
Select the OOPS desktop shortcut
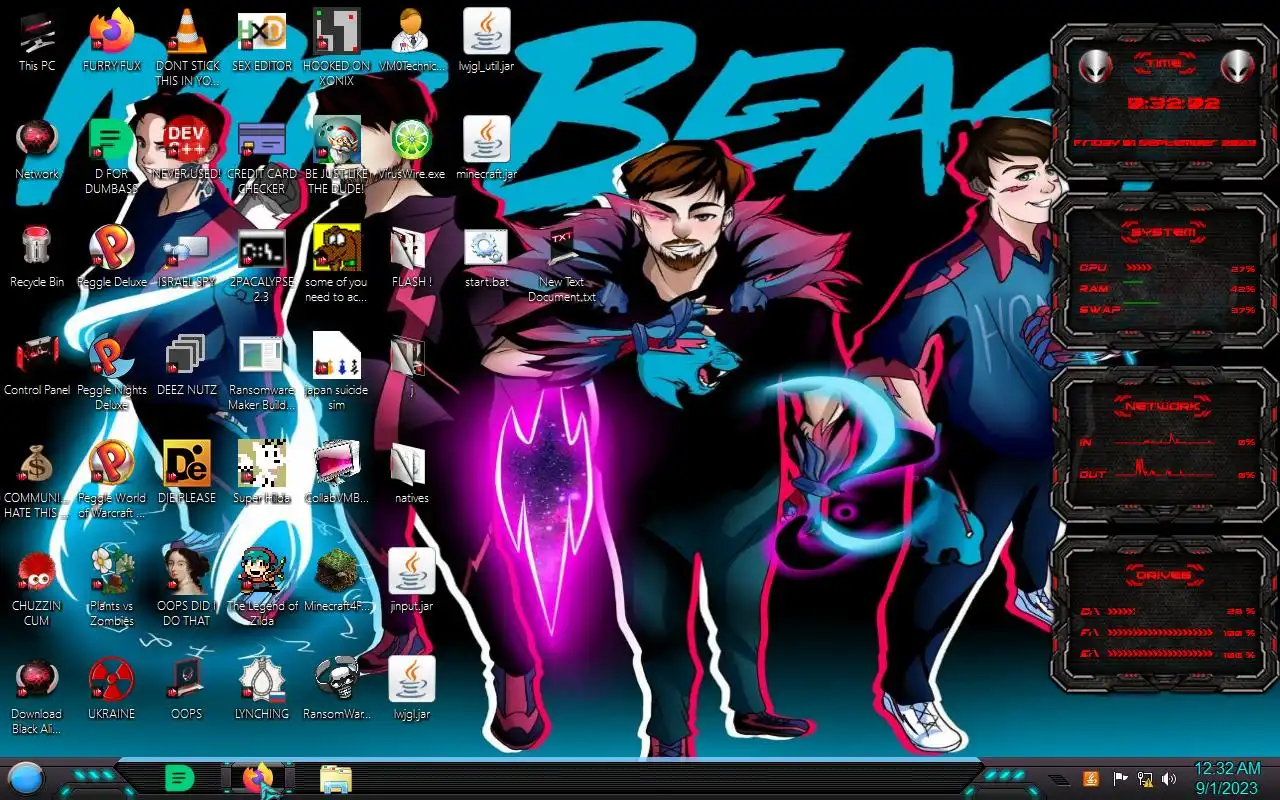(187, 689)
